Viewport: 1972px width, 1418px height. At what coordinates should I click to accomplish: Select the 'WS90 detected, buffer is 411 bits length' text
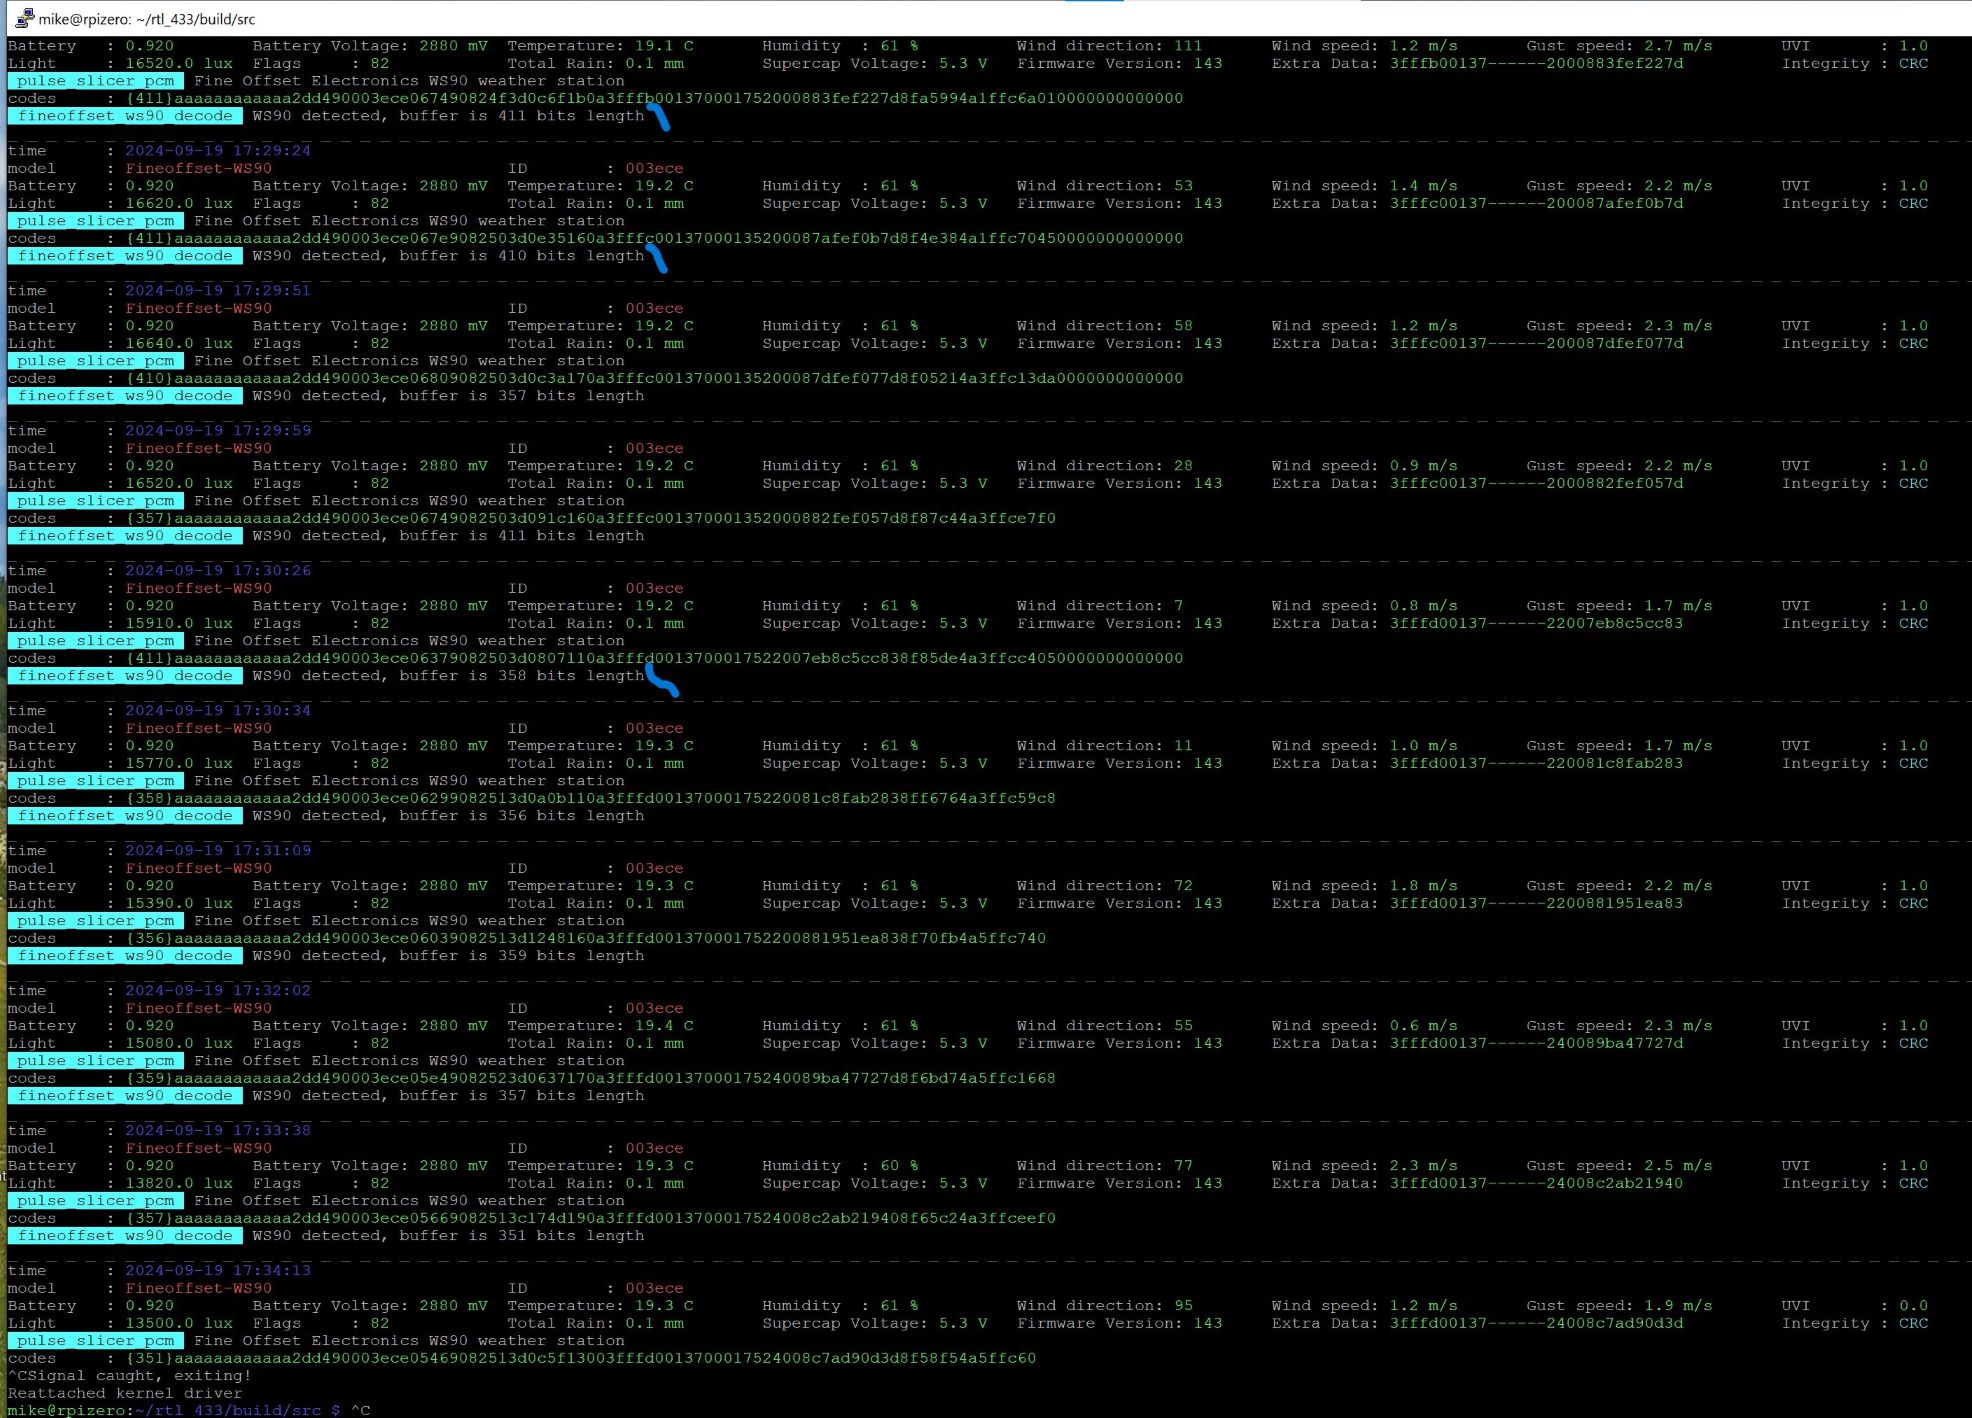pyautogui.click(x=447, y=115)
